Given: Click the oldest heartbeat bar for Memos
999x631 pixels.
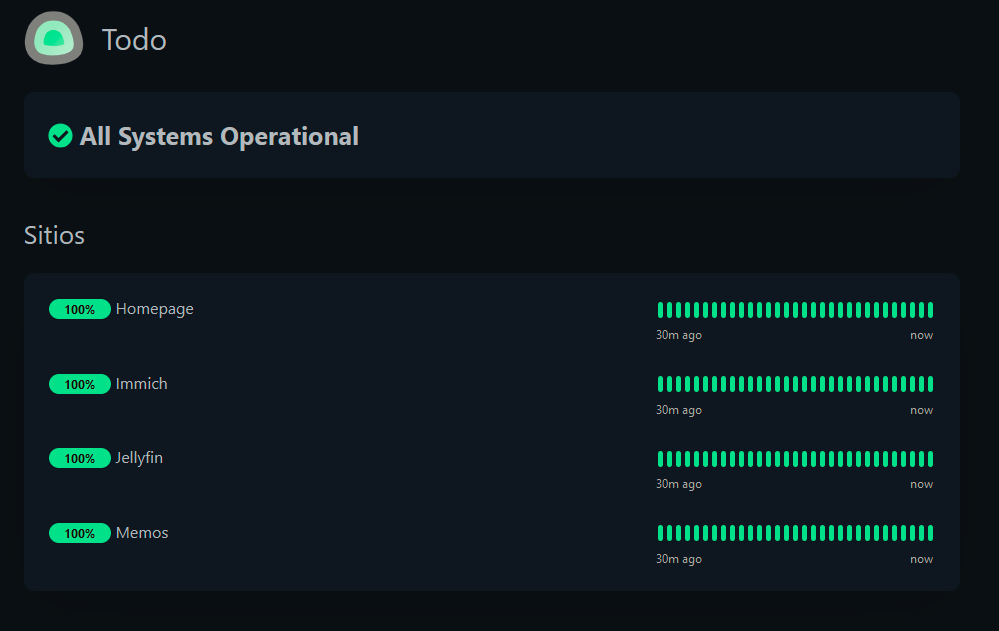Looking at the screenshot, I should 660,533.
